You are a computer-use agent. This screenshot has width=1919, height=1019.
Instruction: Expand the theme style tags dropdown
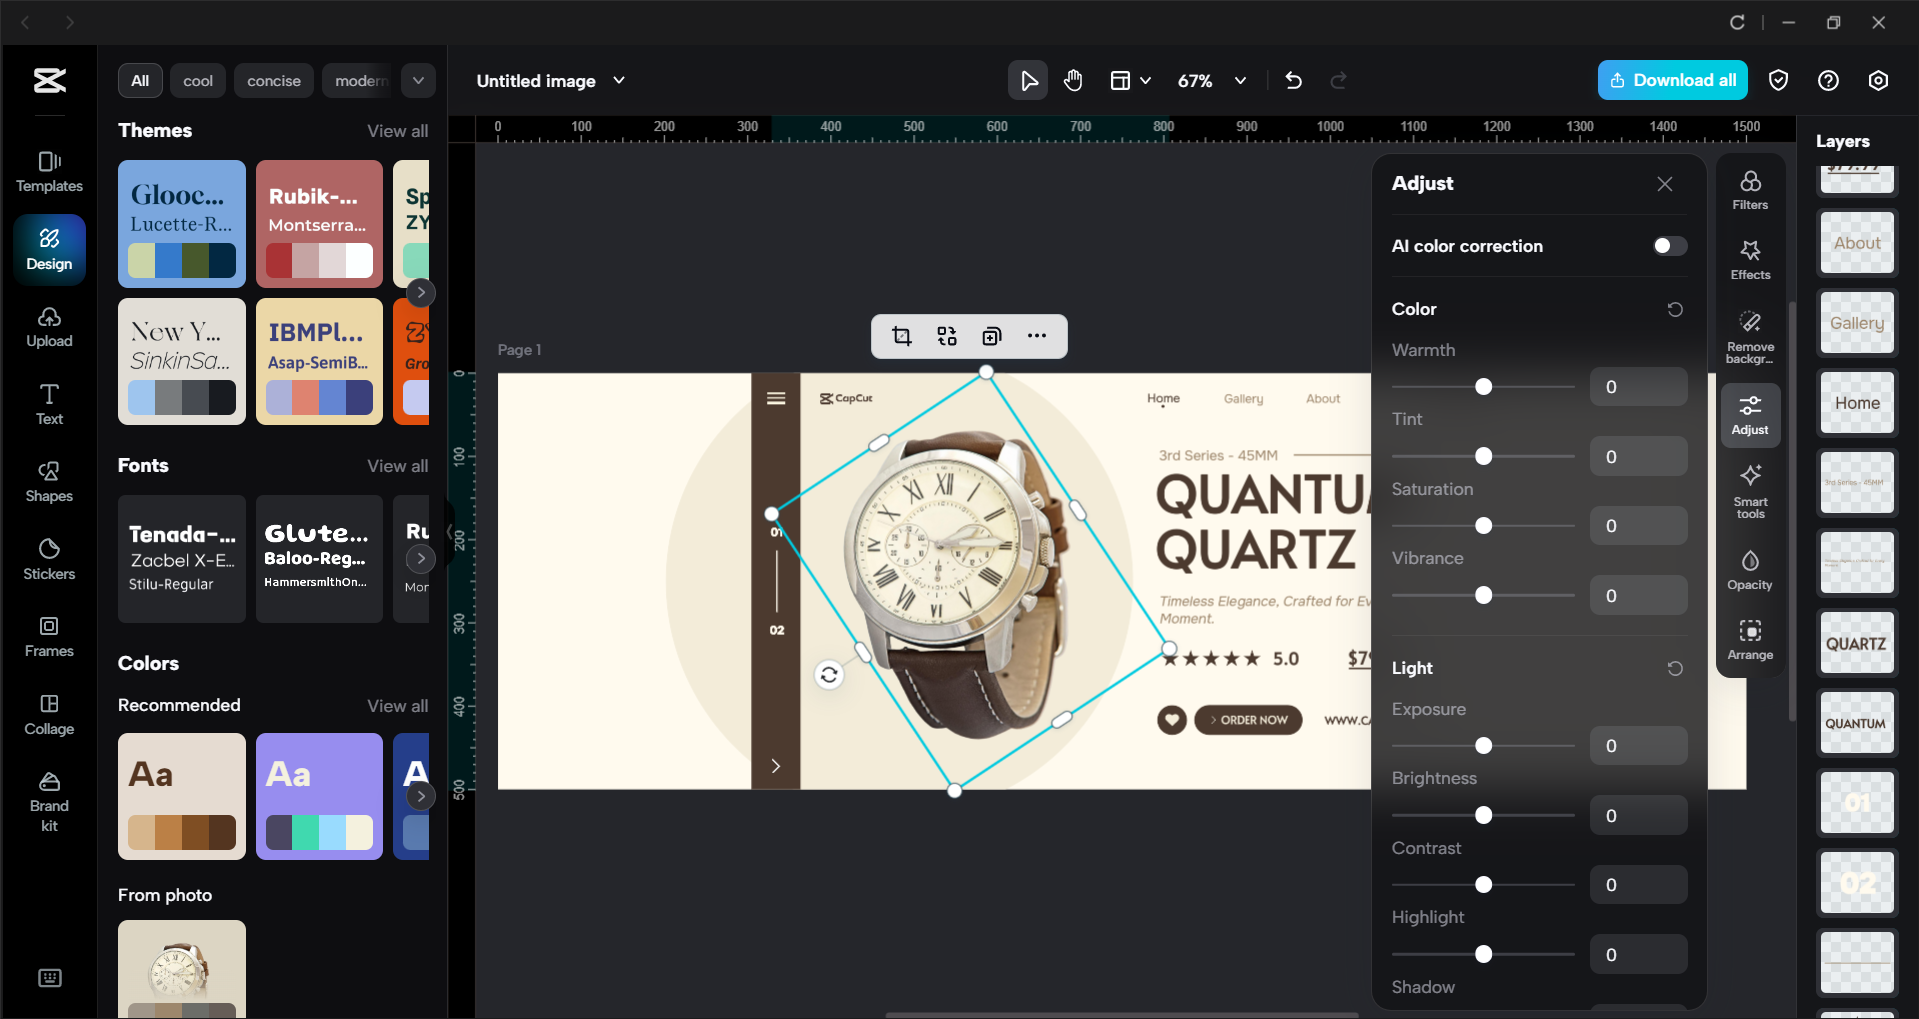pos(418,81)
